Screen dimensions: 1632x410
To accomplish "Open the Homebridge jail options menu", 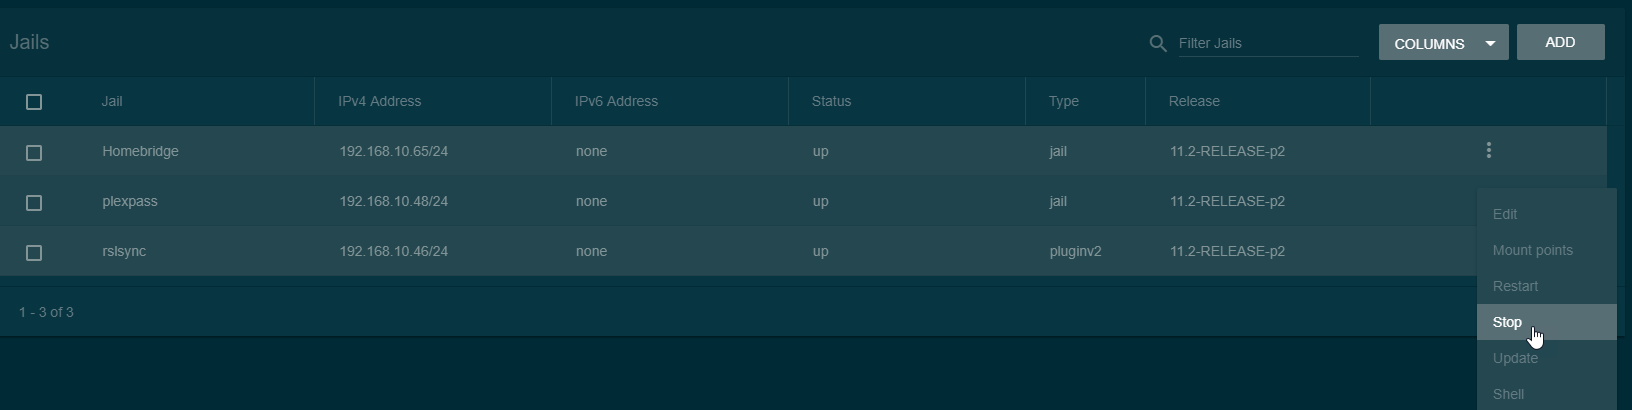I will click(x=1489, y=151).
